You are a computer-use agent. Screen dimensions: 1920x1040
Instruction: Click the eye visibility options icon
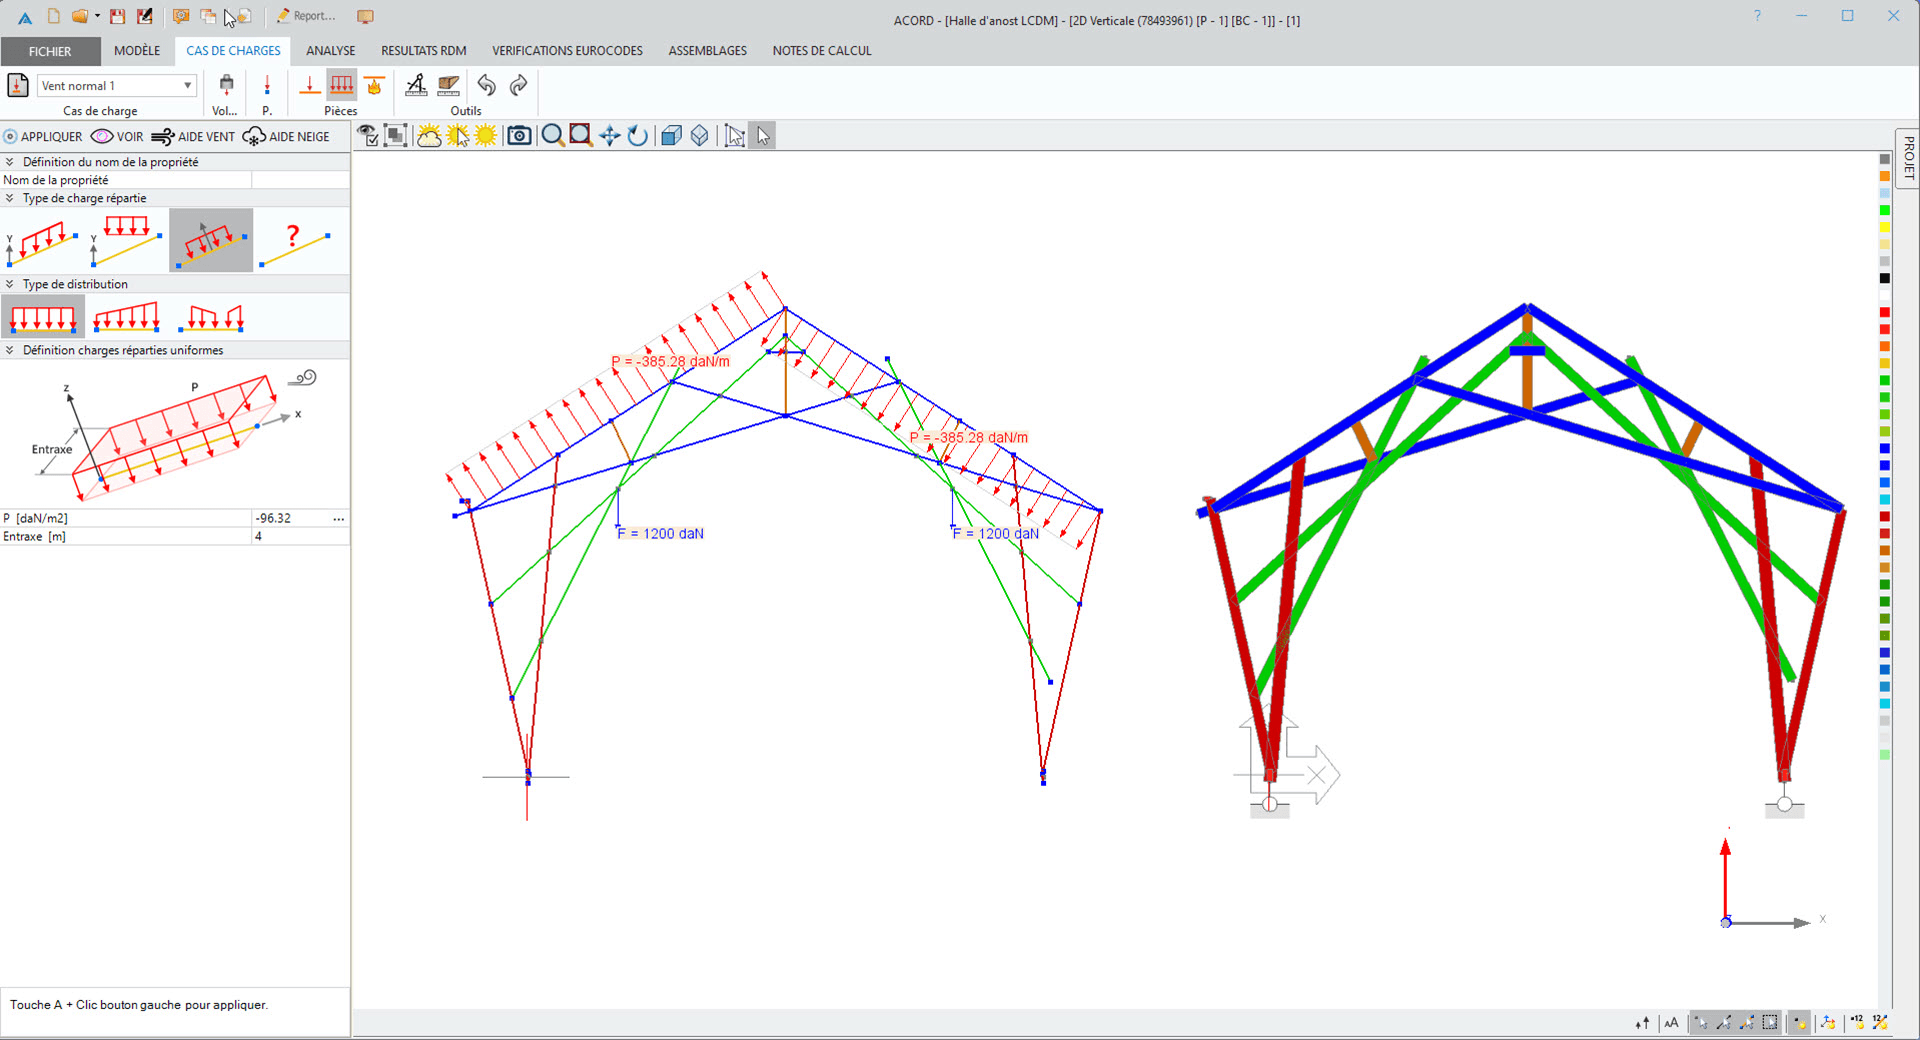[x=368, y=136]
